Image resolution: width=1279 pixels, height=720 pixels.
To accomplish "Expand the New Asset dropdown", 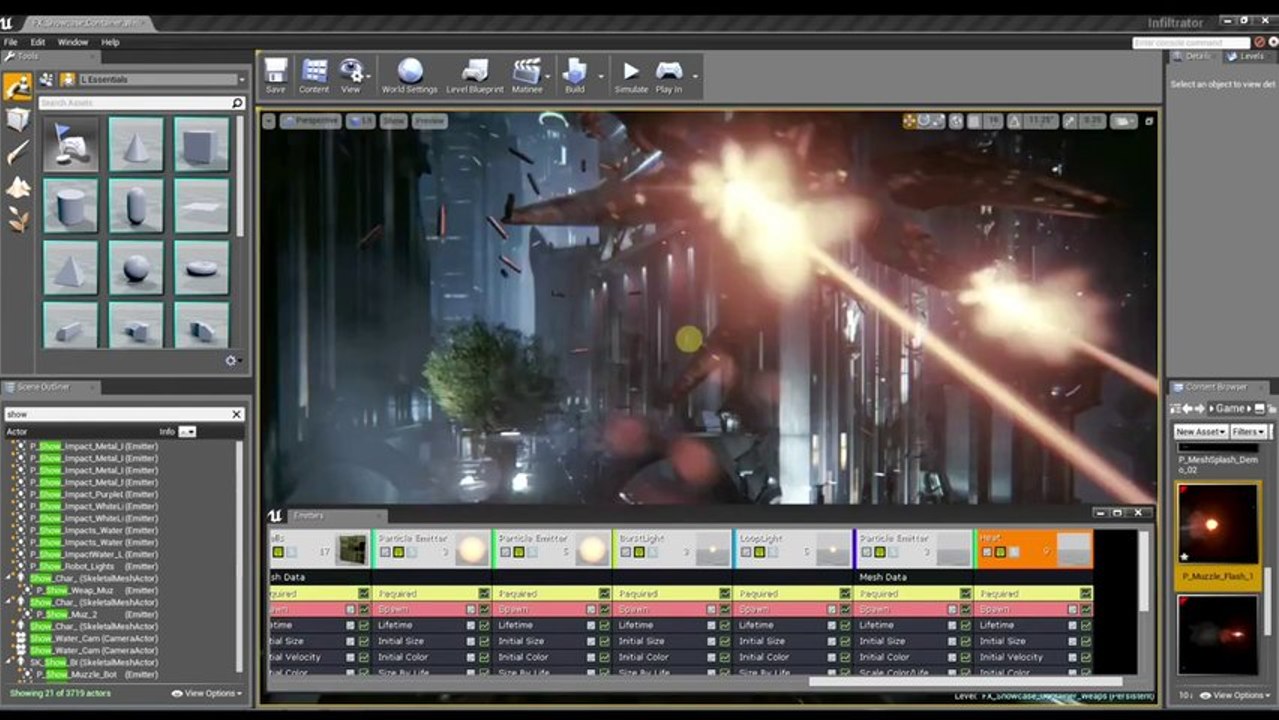I will 1201,432.
